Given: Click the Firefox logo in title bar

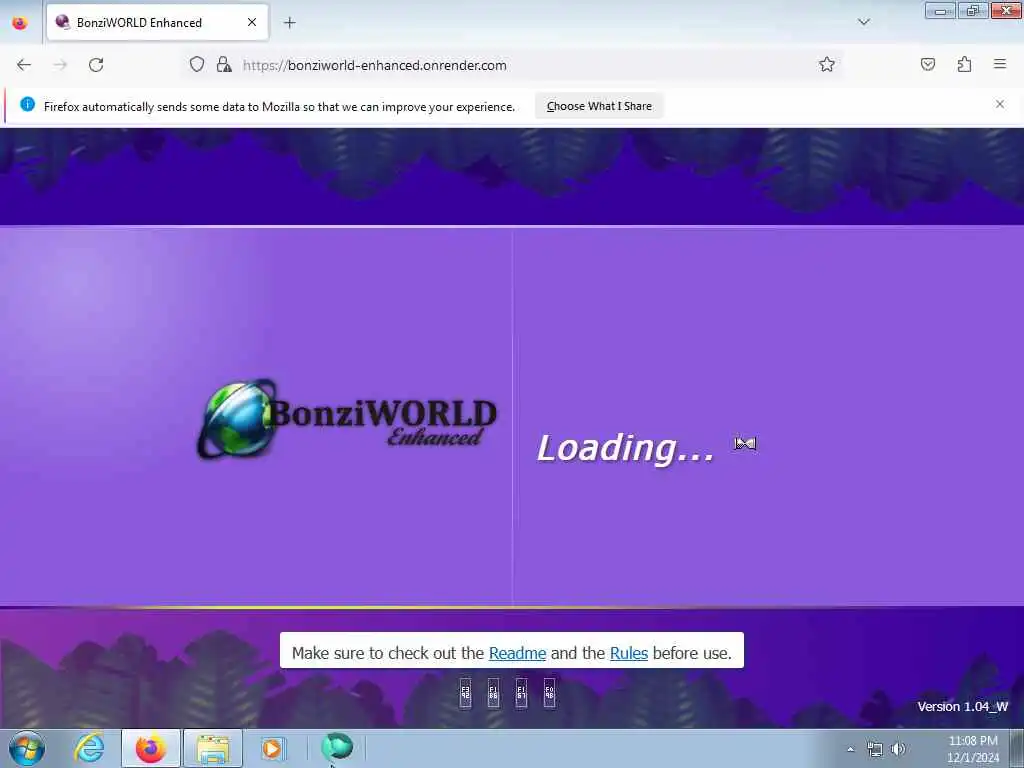Looking at the screenshot, I should (x=20, y=23).
